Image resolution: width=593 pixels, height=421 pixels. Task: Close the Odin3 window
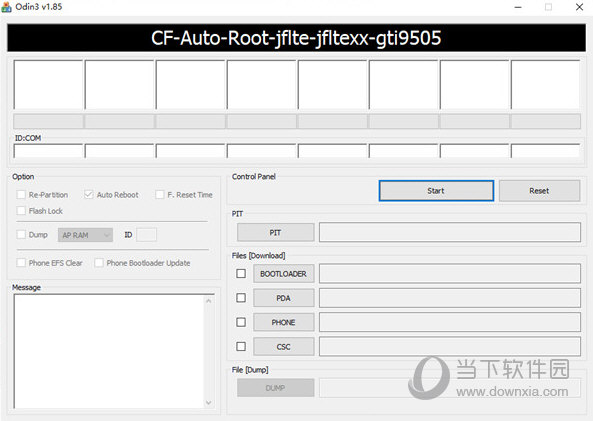coord(579,7)
